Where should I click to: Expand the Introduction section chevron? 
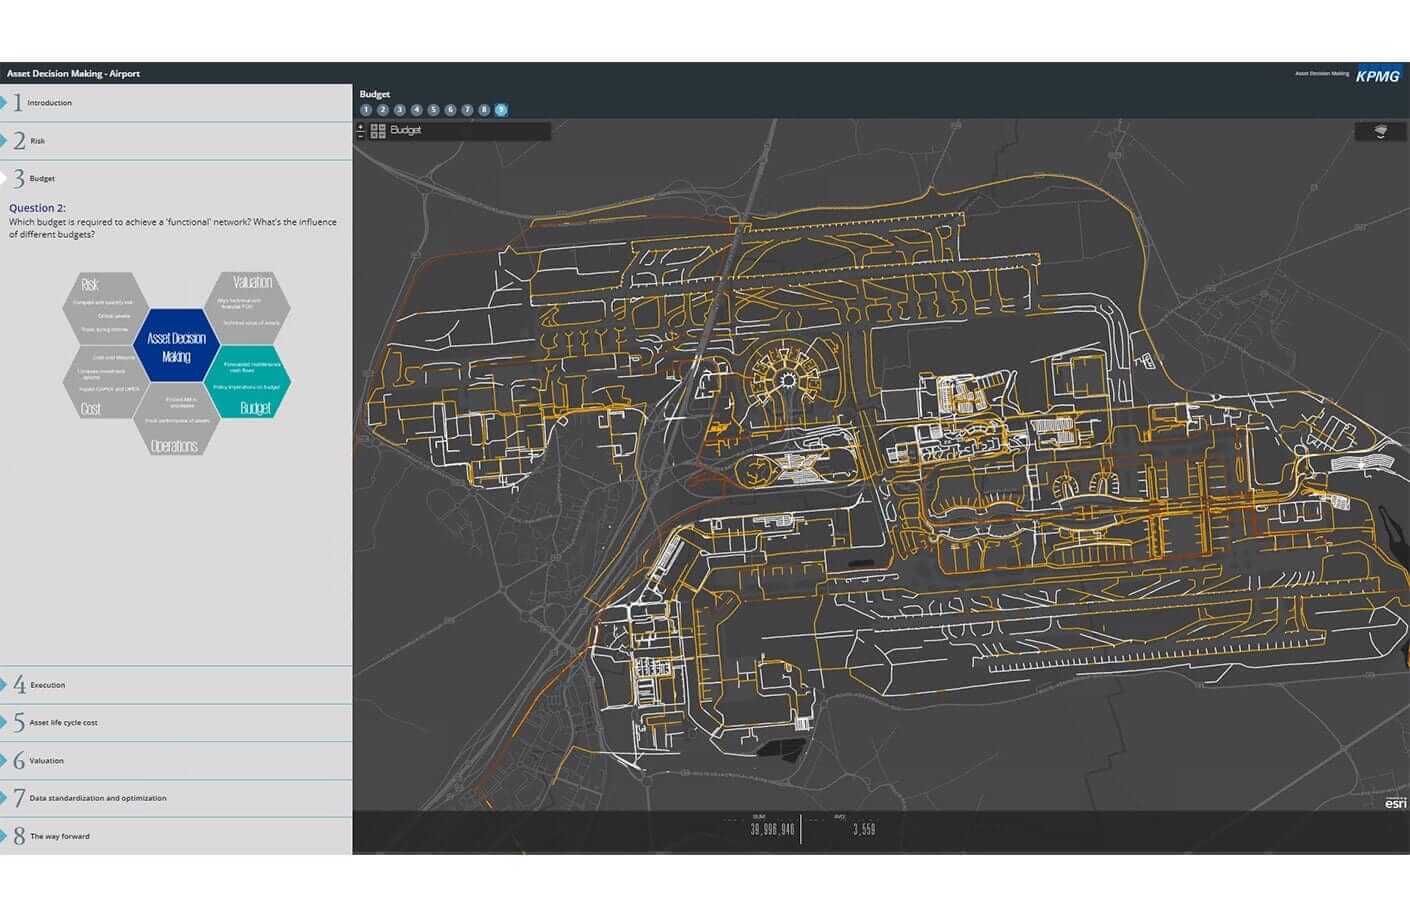(4, 102)
